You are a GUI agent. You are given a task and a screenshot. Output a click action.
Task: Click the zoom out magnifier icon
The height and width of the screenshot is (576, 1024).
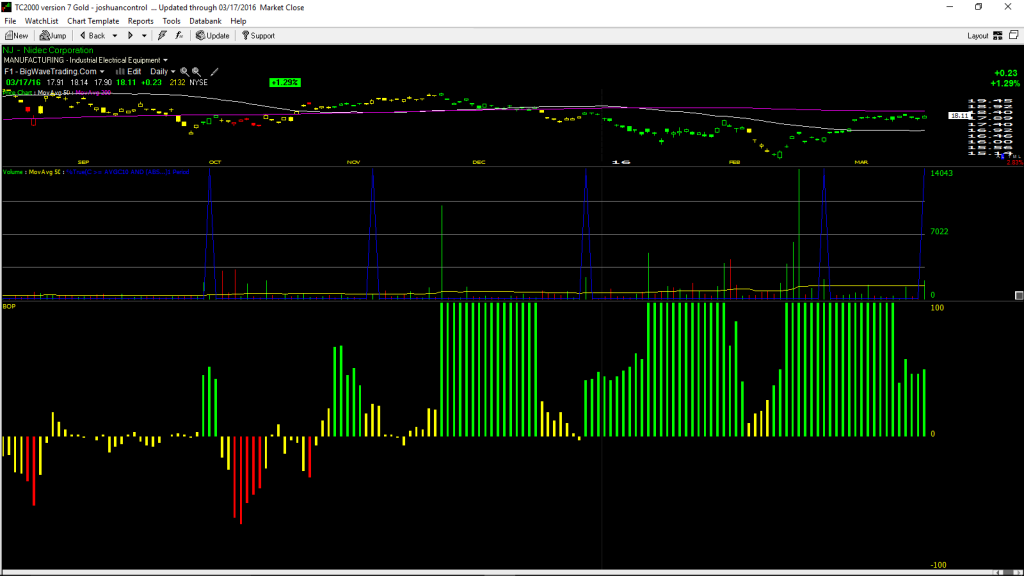click(x=196, y=72)
